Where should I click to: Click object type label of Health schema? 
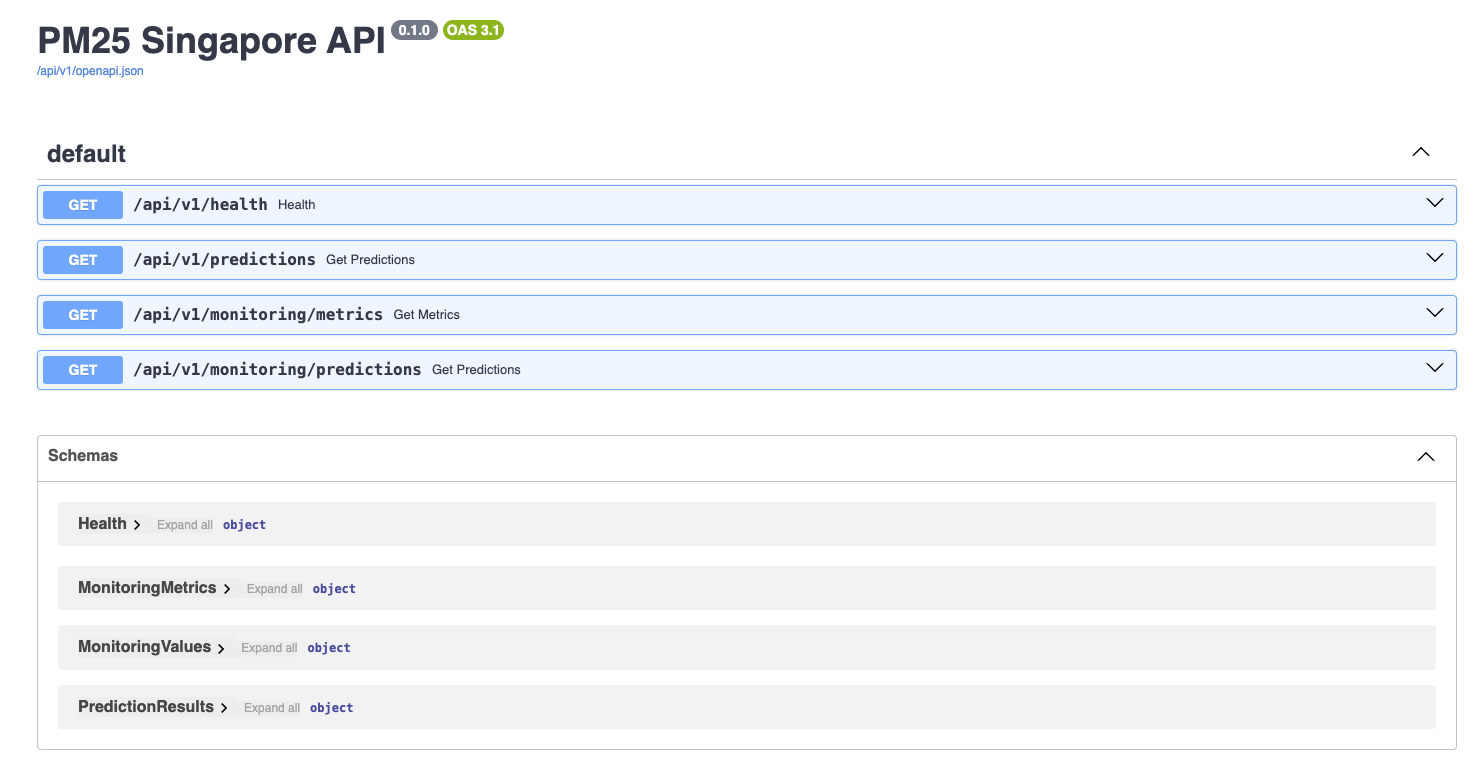[x=244, y=525]
